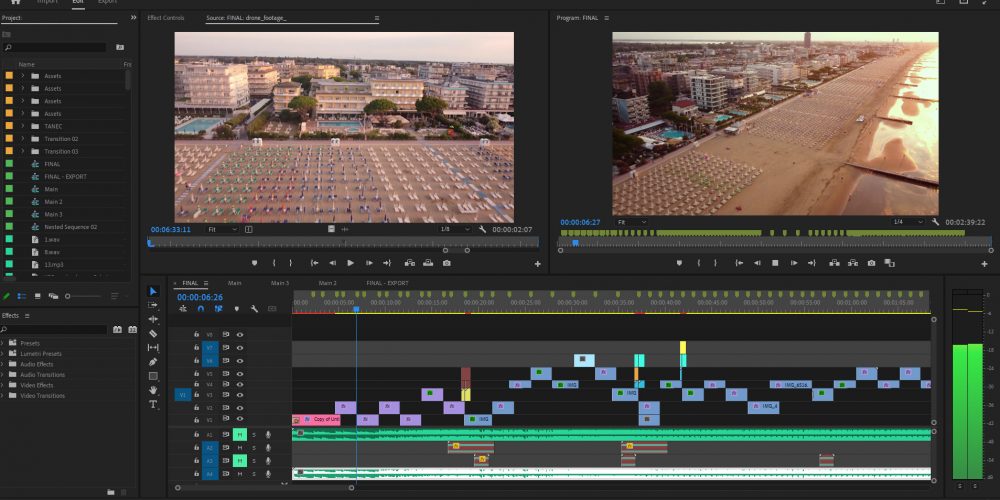Select the Track Select Forward tool

(153, 305)
